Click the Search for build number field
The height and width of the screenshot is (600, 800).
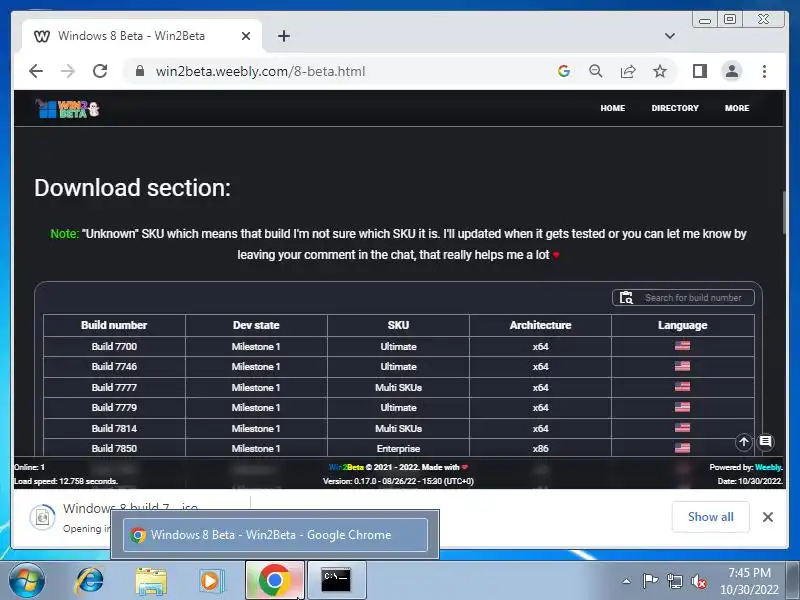coord(683,297)
